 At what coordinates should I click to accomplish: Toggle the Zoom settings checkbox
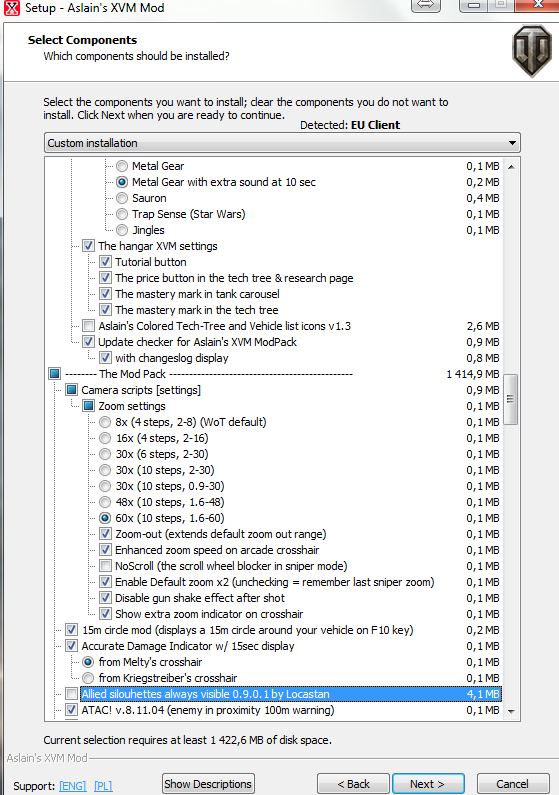[x=88, y=406]
